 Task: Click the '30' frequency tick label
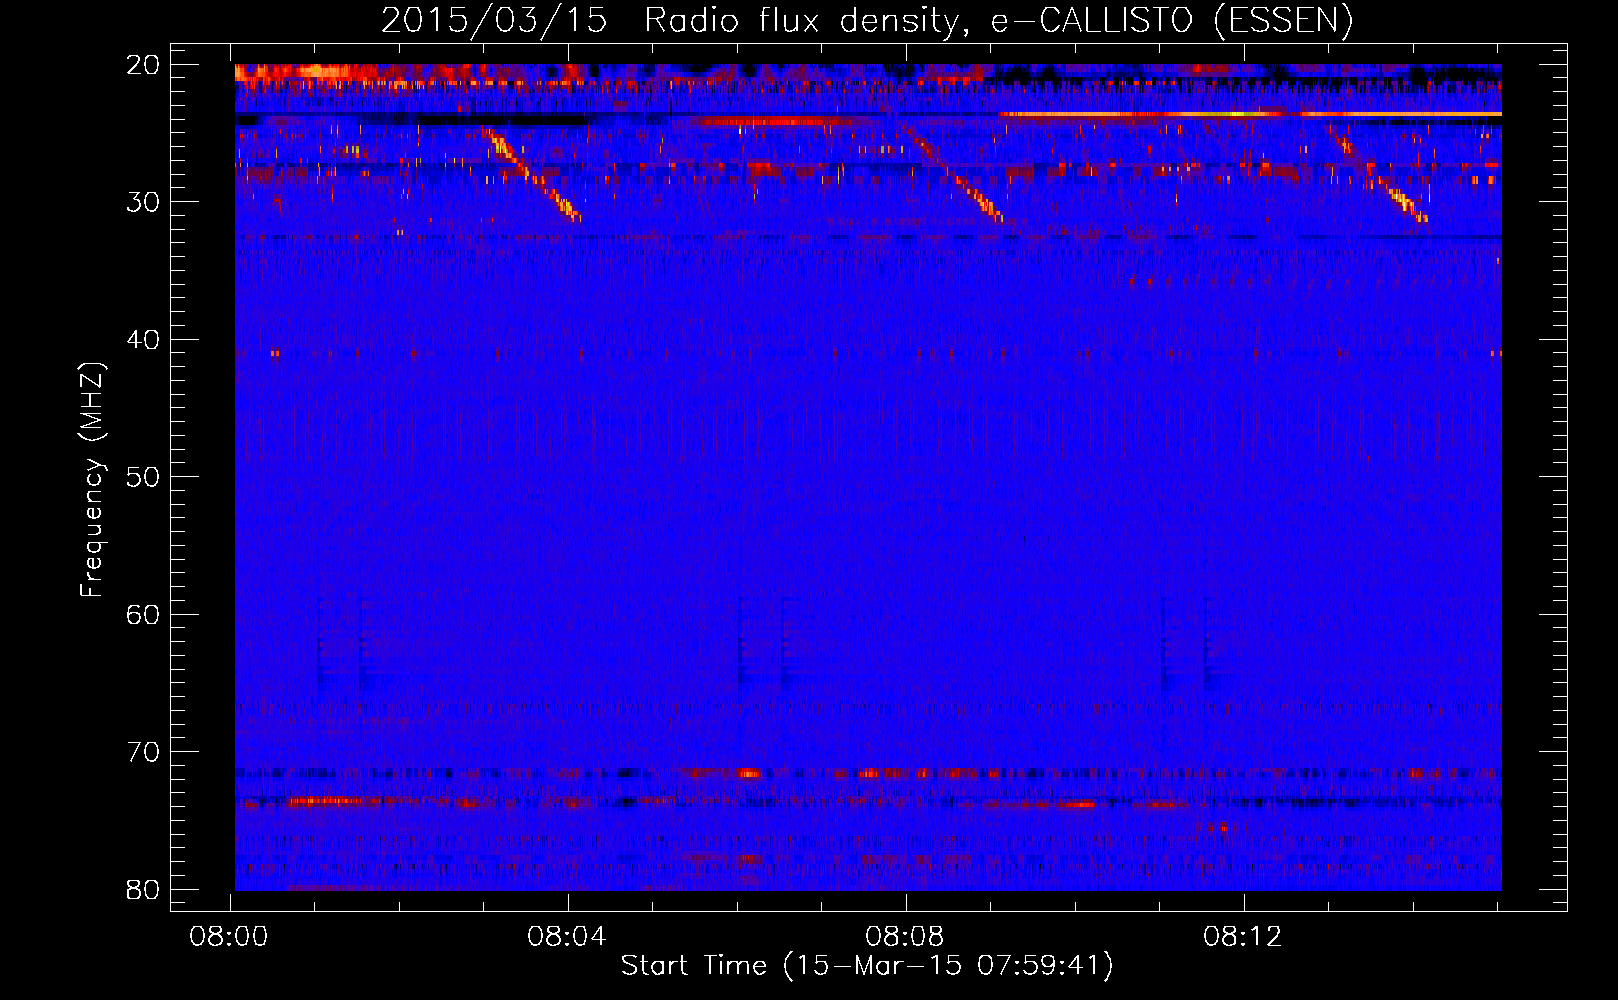[144, 202]
